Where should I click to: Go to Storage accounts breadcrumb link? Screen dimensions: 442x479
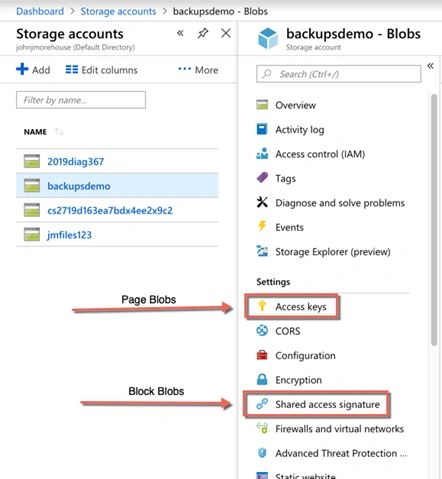pos(118,11)
